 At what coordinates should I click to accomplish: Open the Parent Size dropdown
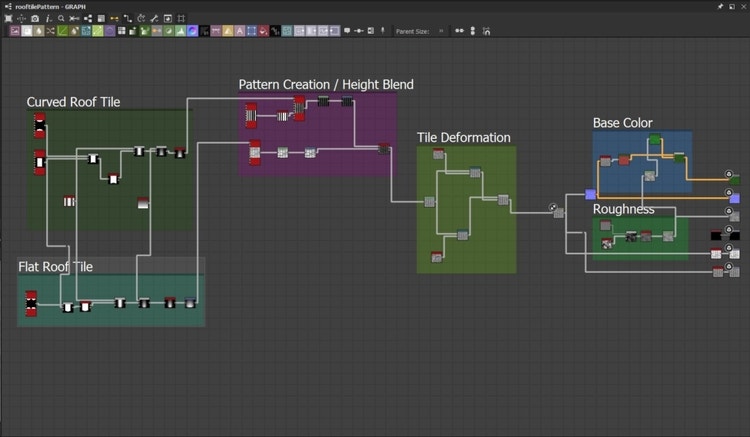[441, 31]
